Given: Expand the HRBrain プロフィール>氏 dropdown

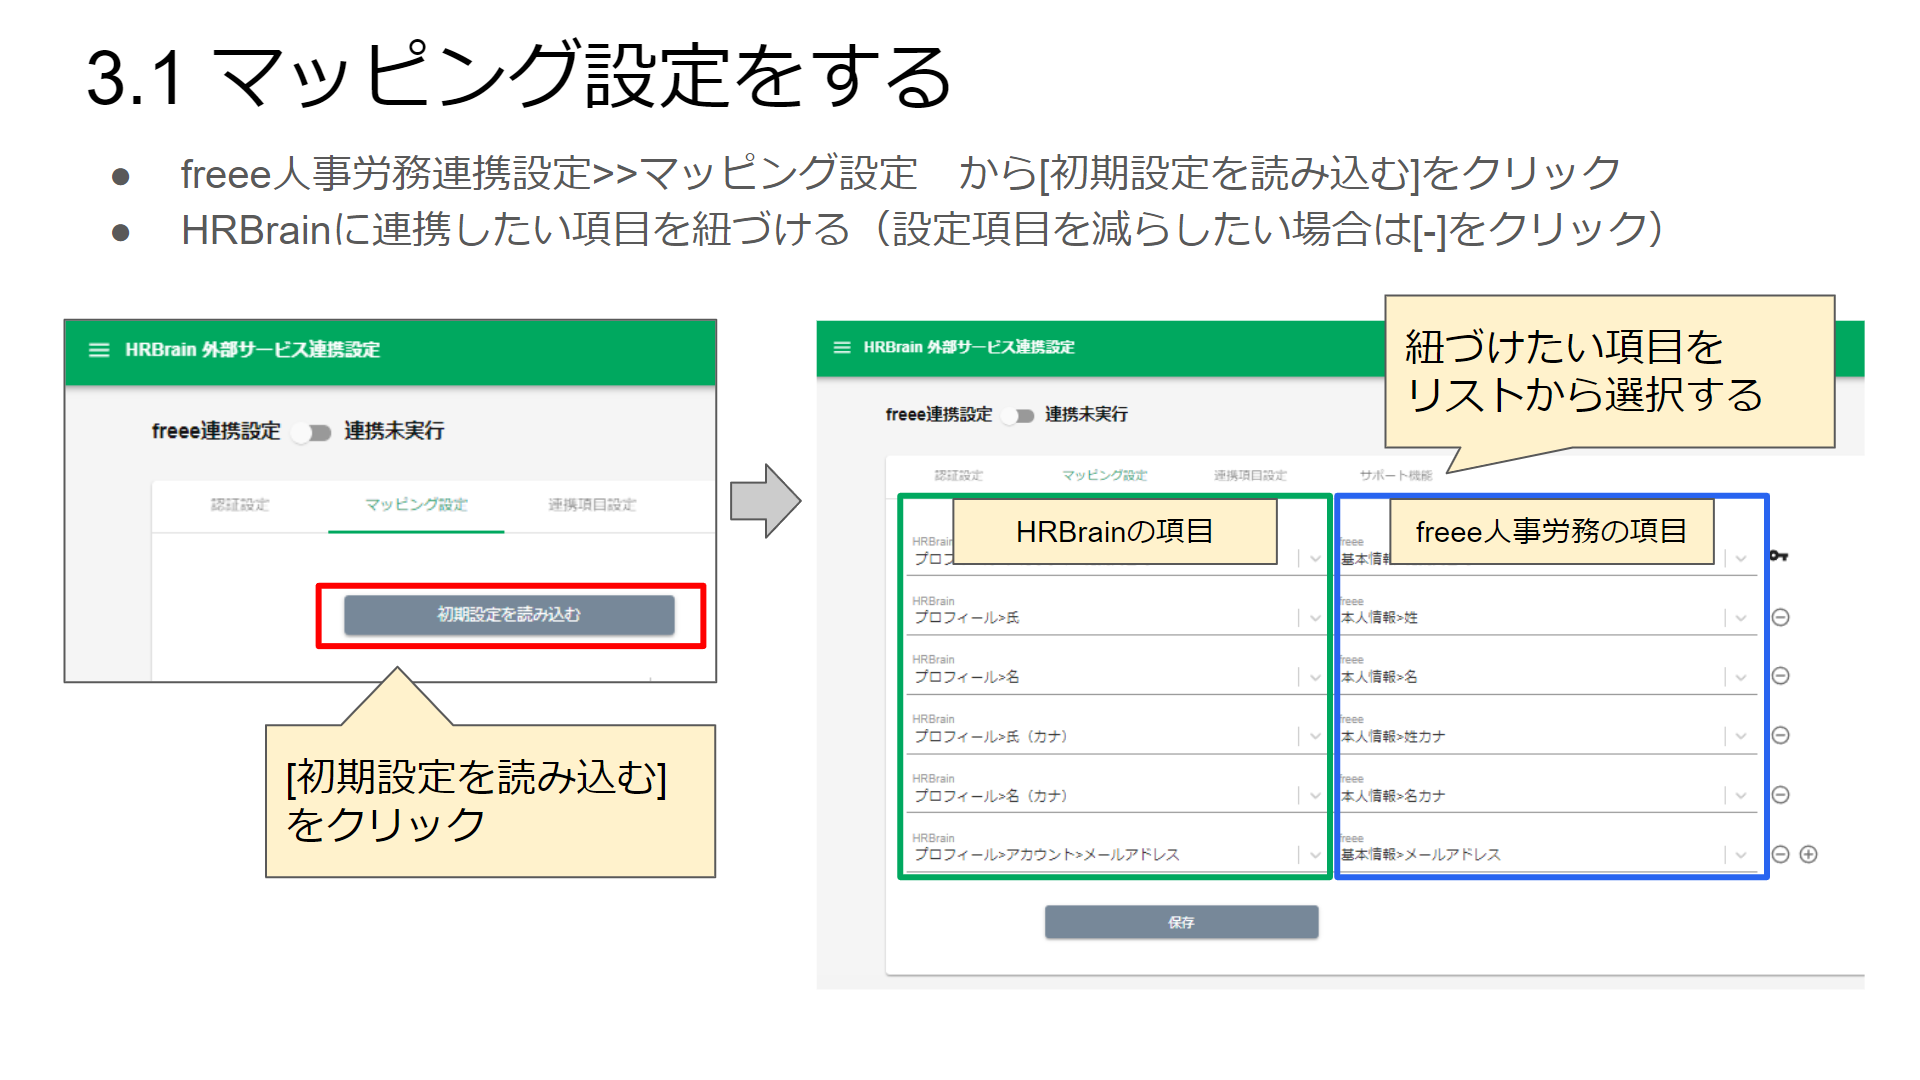Looking at the screenshot, I should pos(1315,618).
